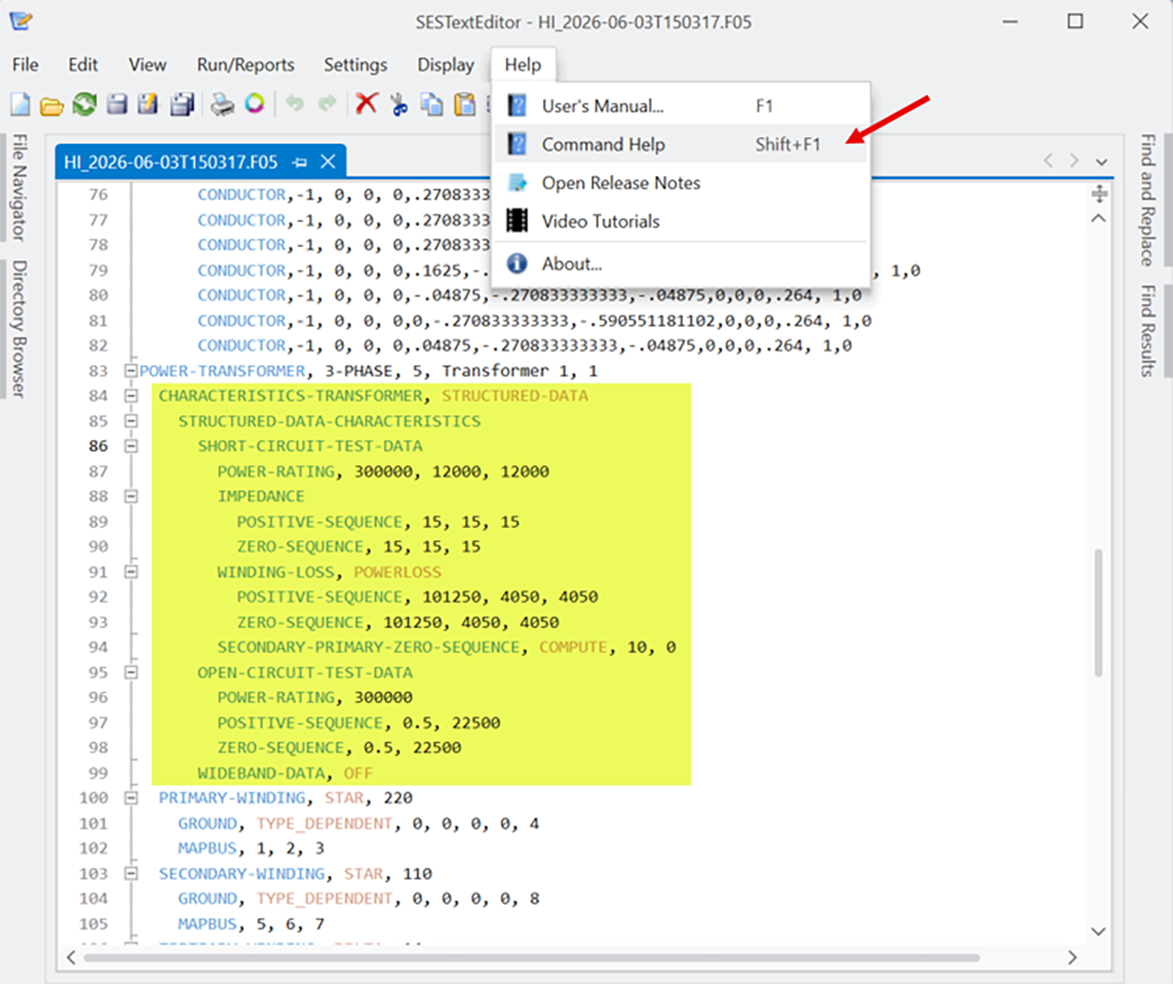The image size is (1173, 984).
Task: Collapse OPEN-CIRCUIT-TEST-DATA block on line 95
Action: click(x=131, y=672)
